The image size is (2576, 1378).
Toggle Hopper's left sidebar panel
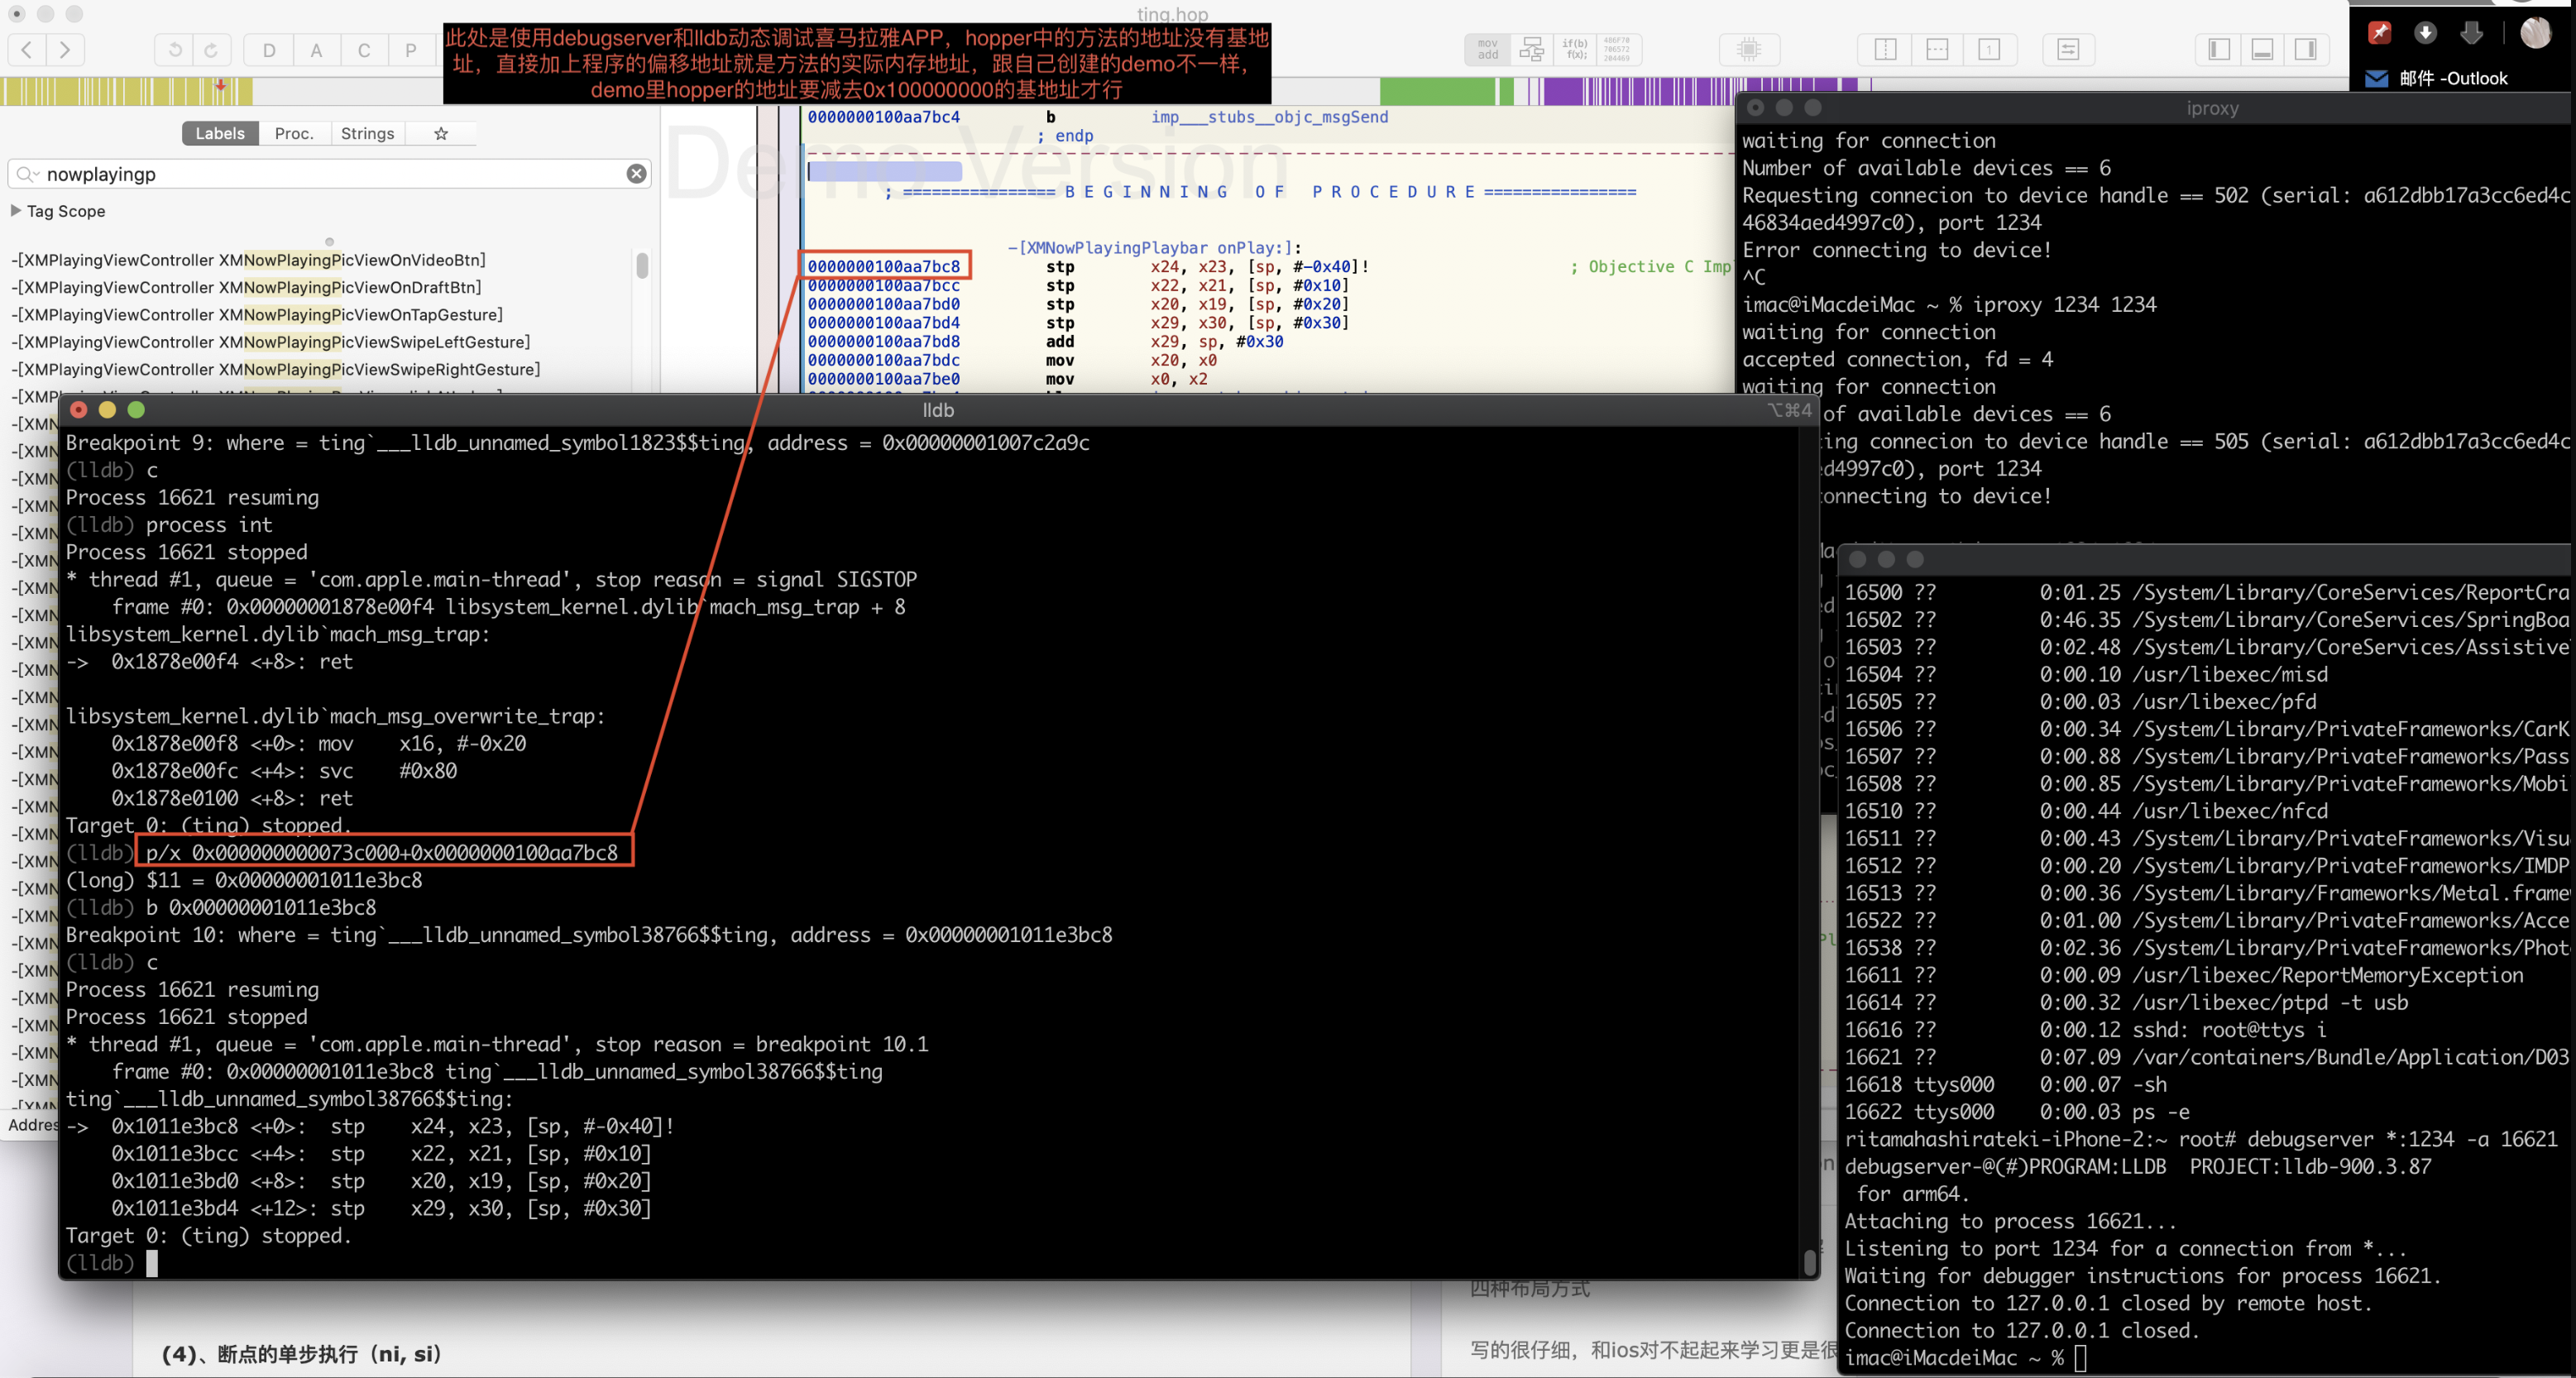click(2219, 49)
